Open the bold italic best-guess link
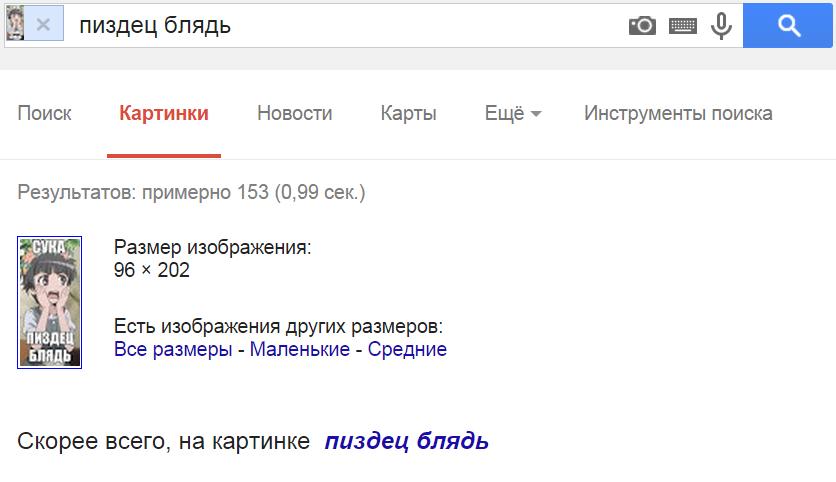Image resolution: width=836 pixels, height=482 pixels. 406,441
